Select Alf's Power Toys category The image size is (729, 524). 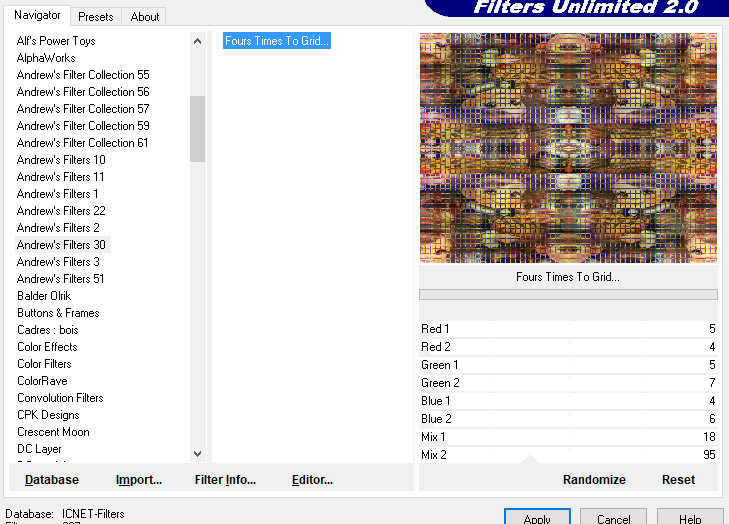click(56, 41)
